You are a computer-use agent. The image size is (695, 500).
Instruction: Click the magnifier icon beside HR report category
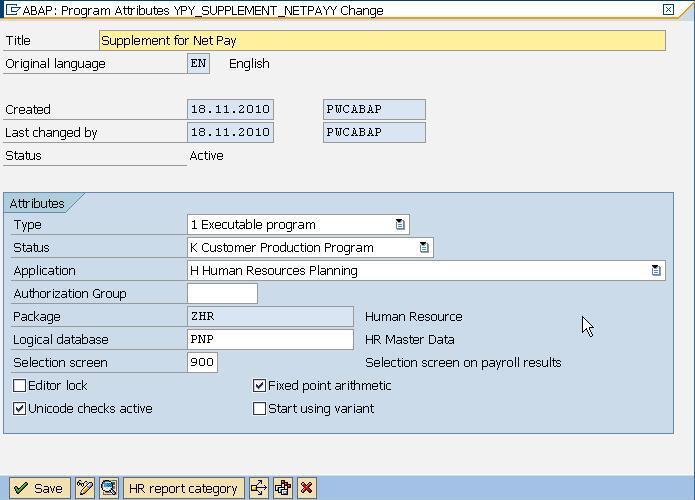point(108,488)
